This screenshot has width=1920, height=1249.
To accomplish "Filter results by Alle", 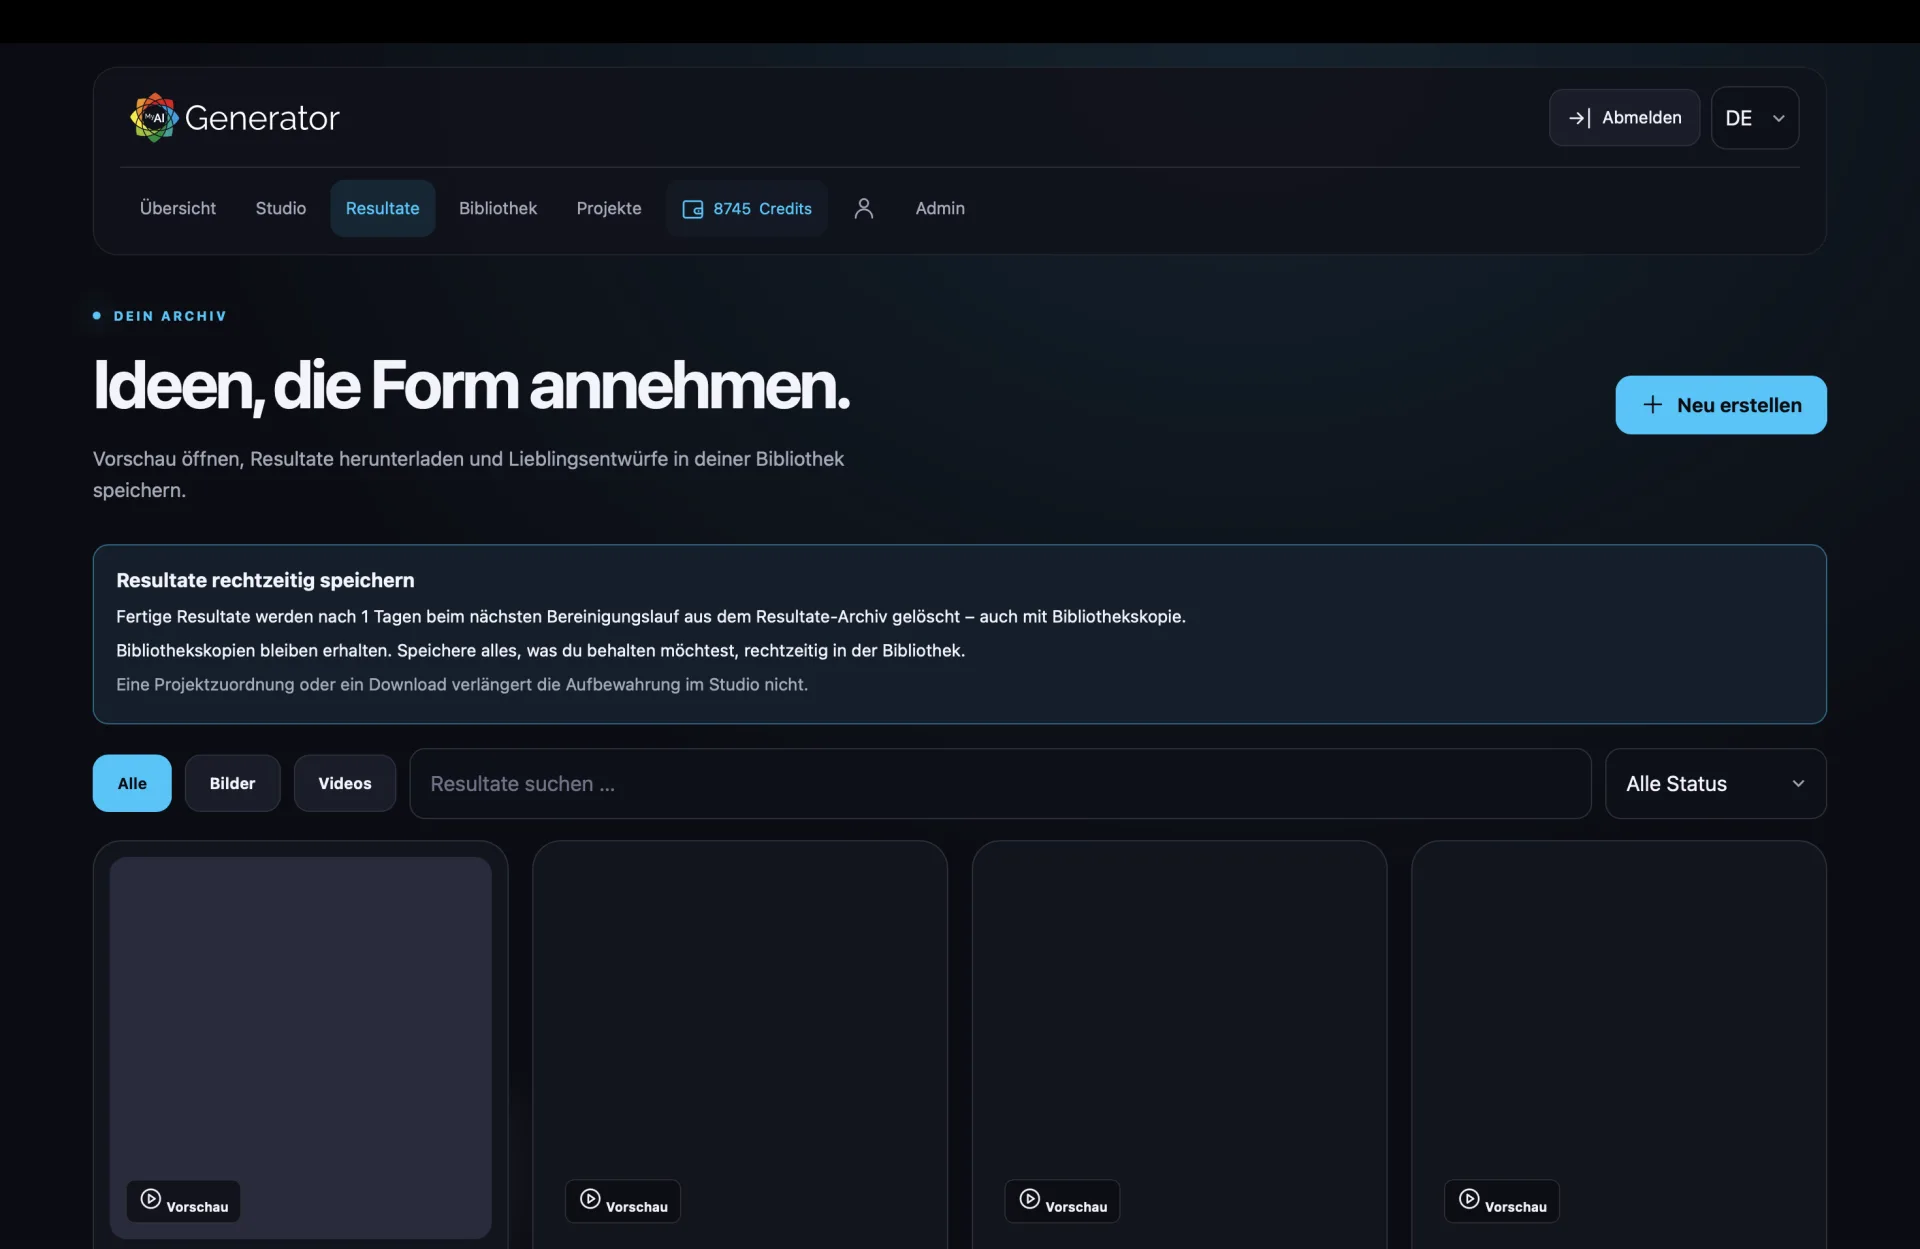I will coord(132,783).
